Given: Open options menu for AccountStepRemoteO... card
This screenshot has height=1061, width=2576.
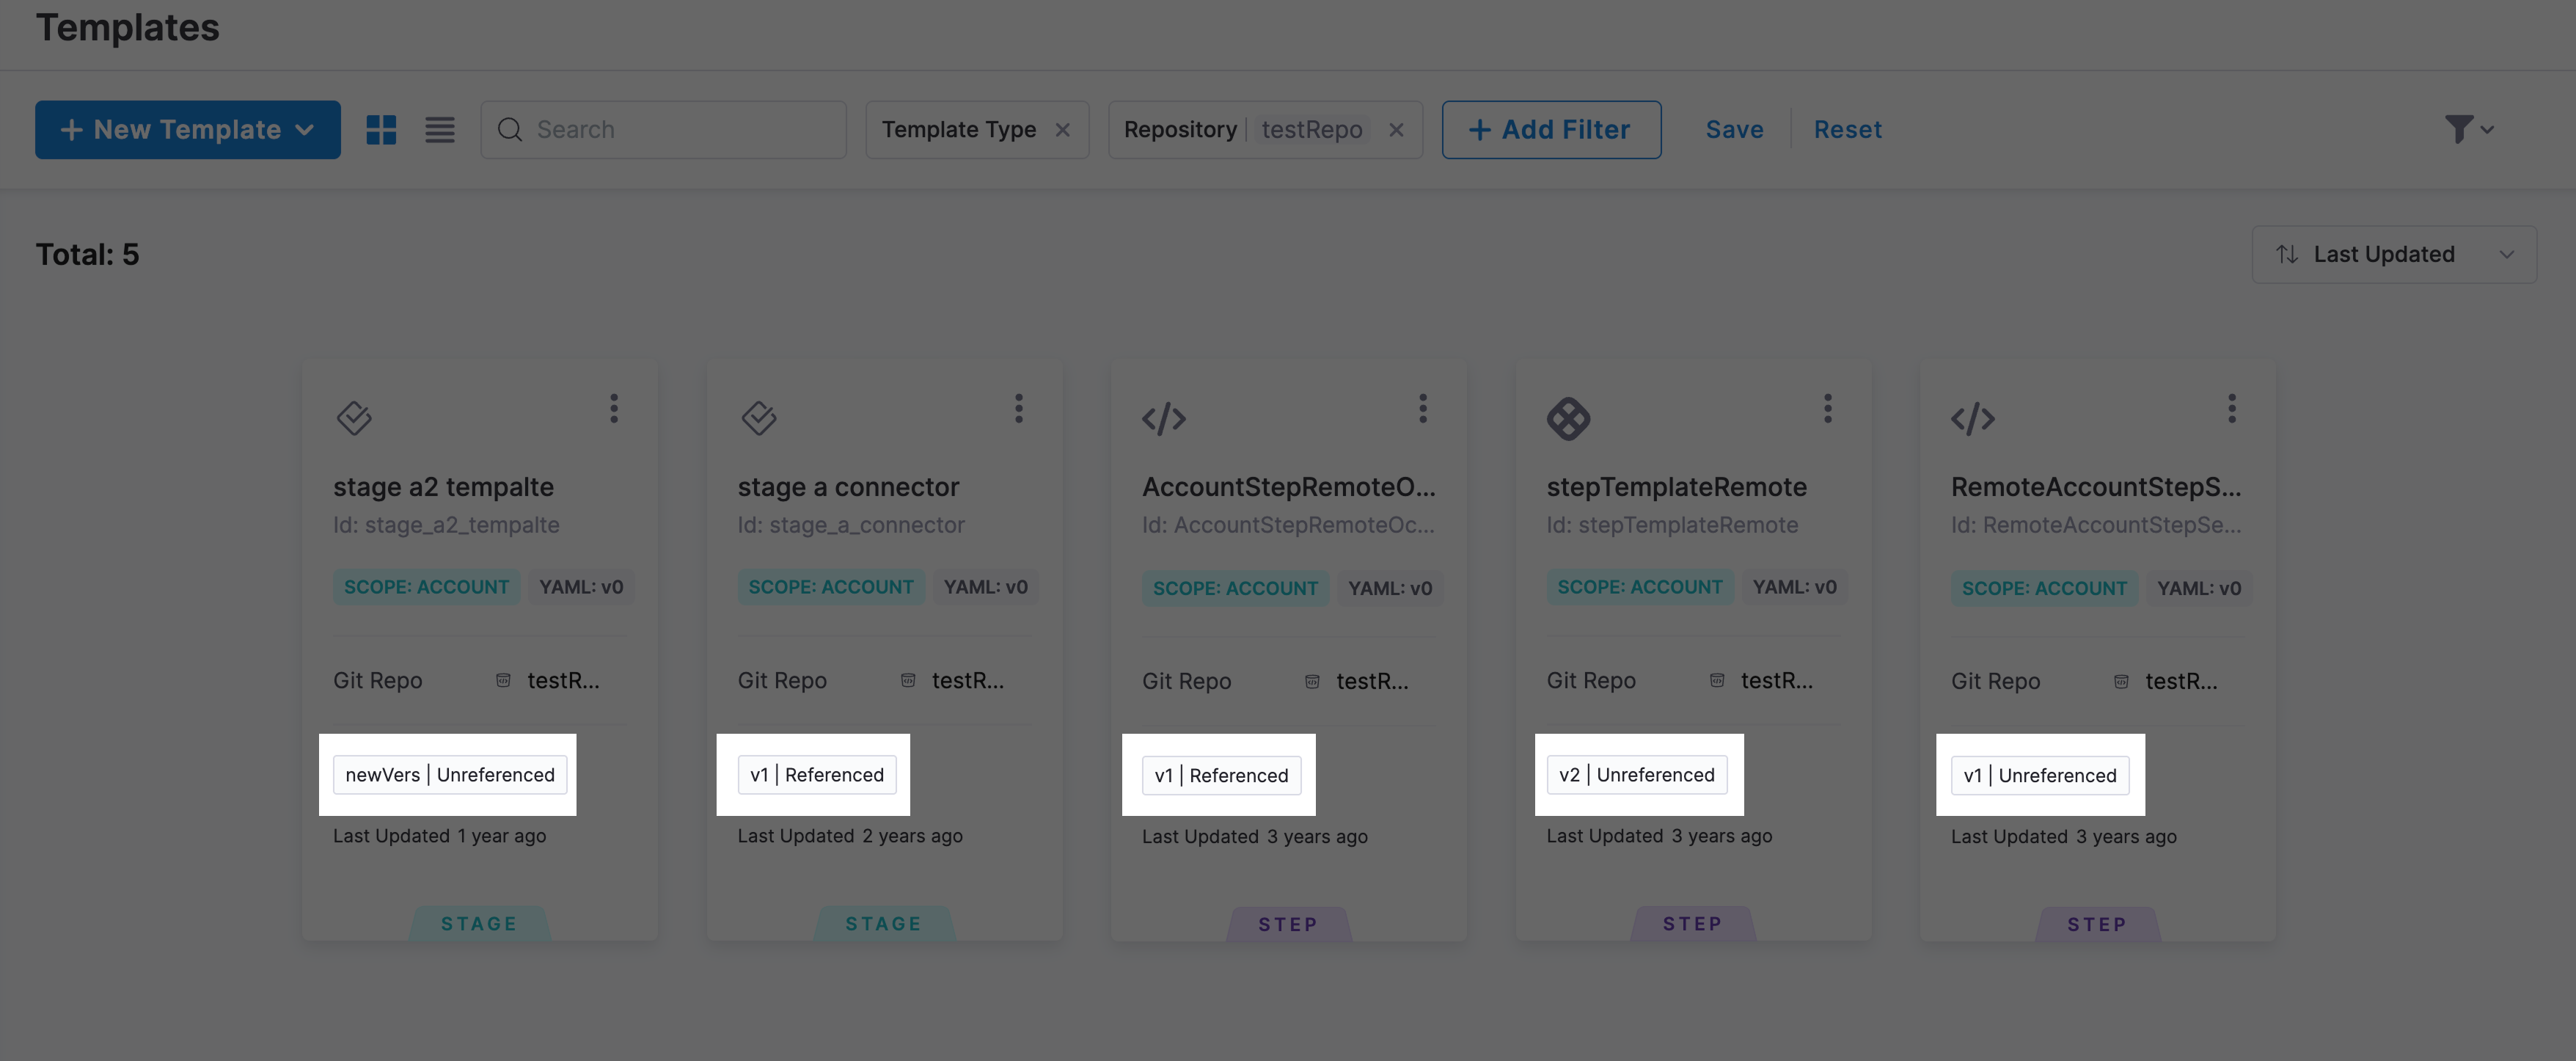Looking at the screenshot, I should 1423,408.
